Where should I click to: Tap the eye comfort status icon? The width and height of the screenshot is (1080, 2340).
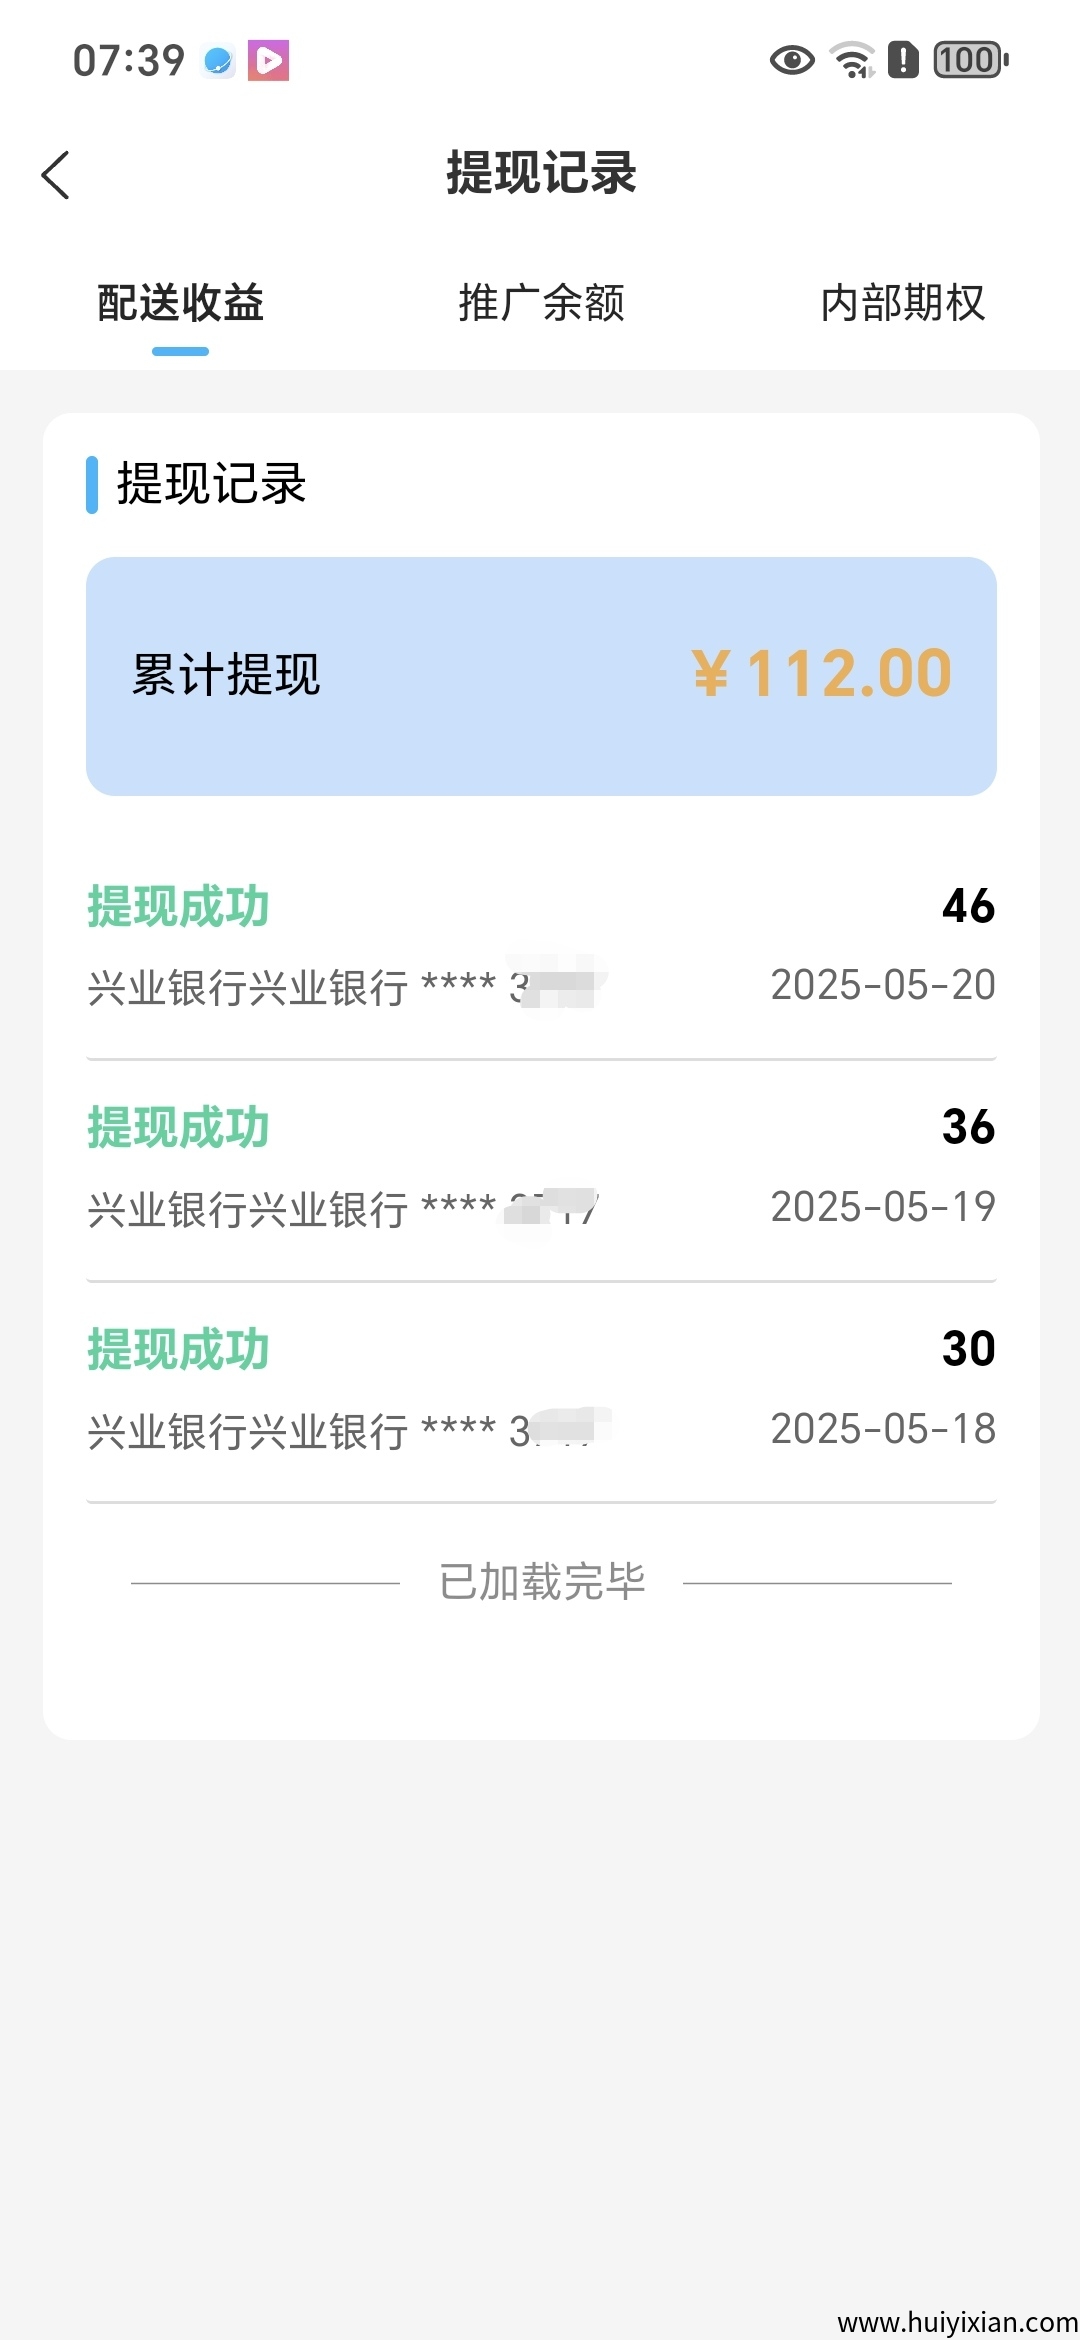click(792, 61)
